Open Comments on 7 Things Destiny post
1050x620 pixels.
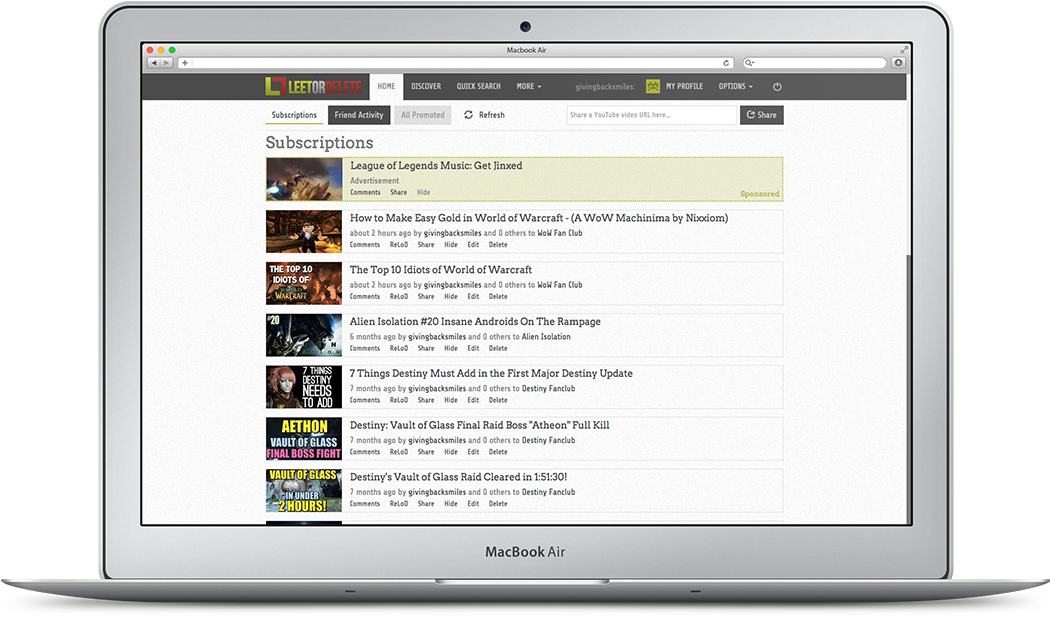click(x=364, y=400)
